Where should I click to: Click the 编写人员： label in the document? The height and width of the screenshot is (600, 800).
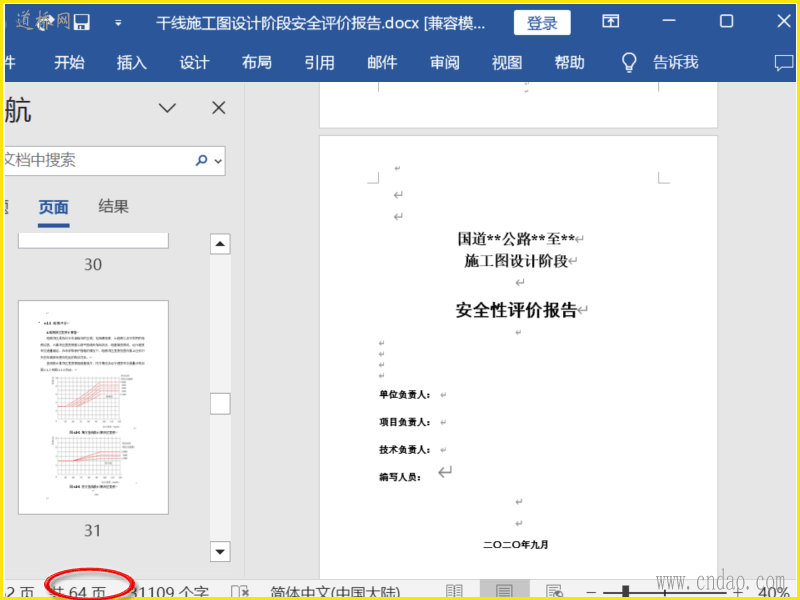[x=400, y=478]
